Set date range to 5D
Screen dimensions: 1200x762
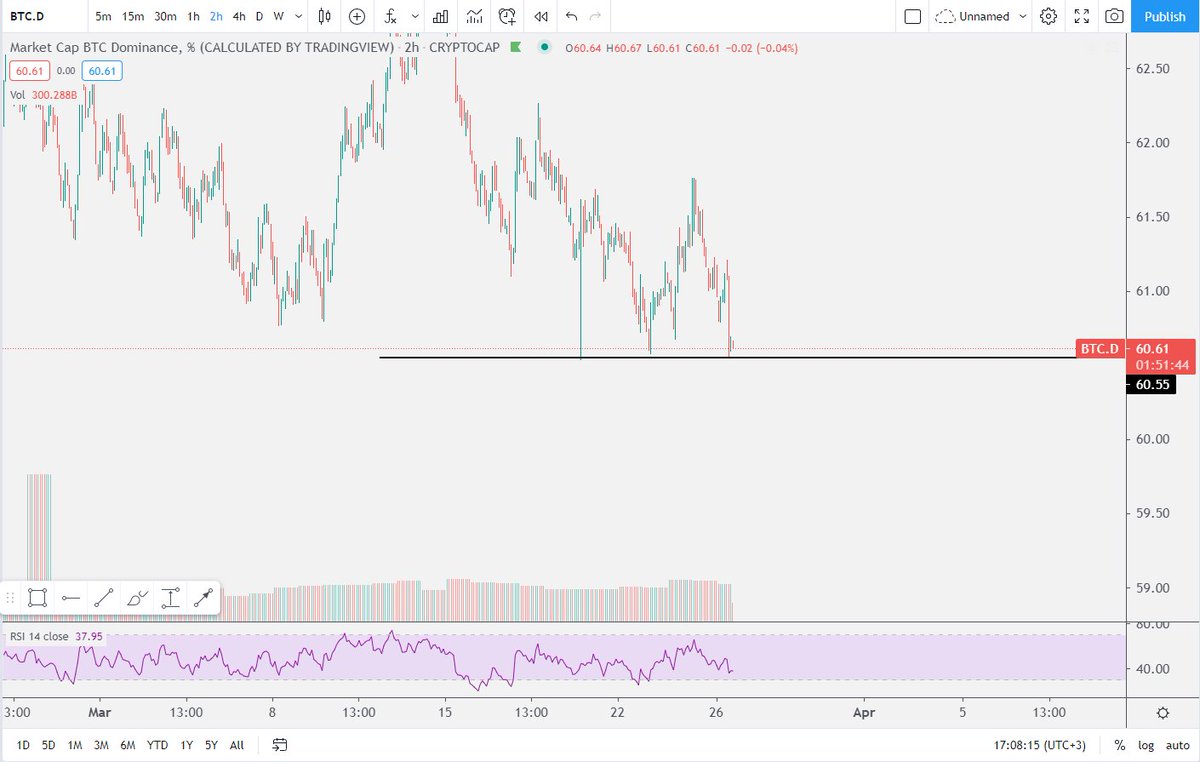[49, 745]
